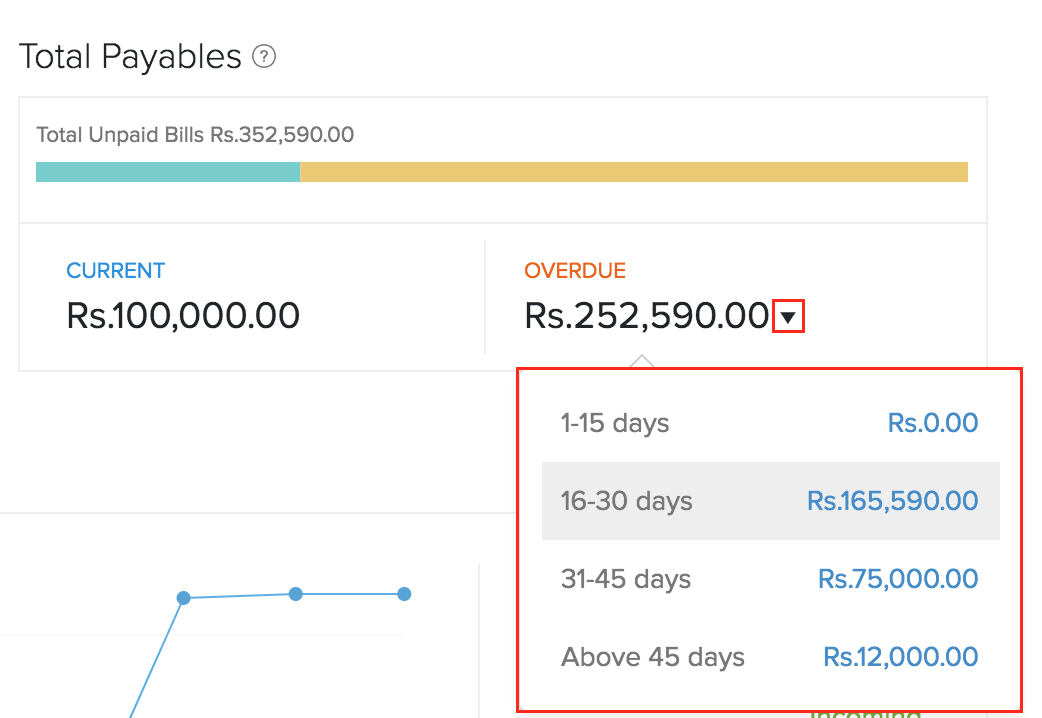The image size is (1042, 718).
Task: Click the help icon beside Total Payables
Action: [264, 57]
